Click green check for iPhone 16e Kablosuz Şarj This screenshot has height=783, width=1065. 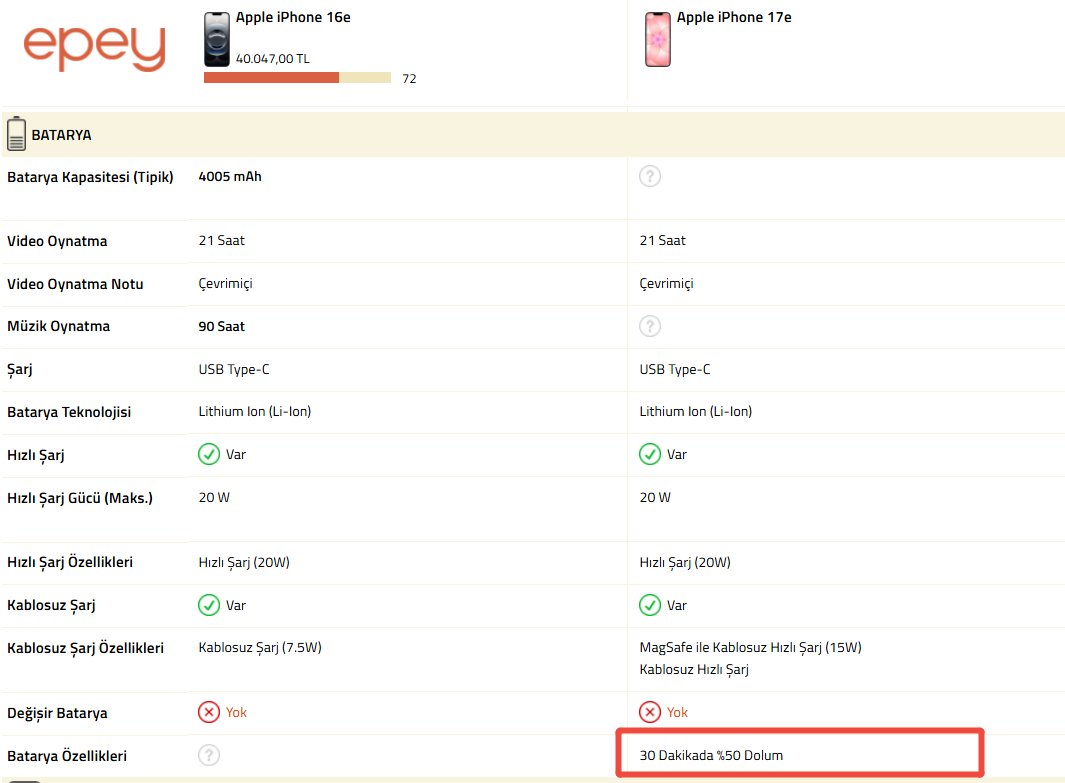tap(209, 605)
